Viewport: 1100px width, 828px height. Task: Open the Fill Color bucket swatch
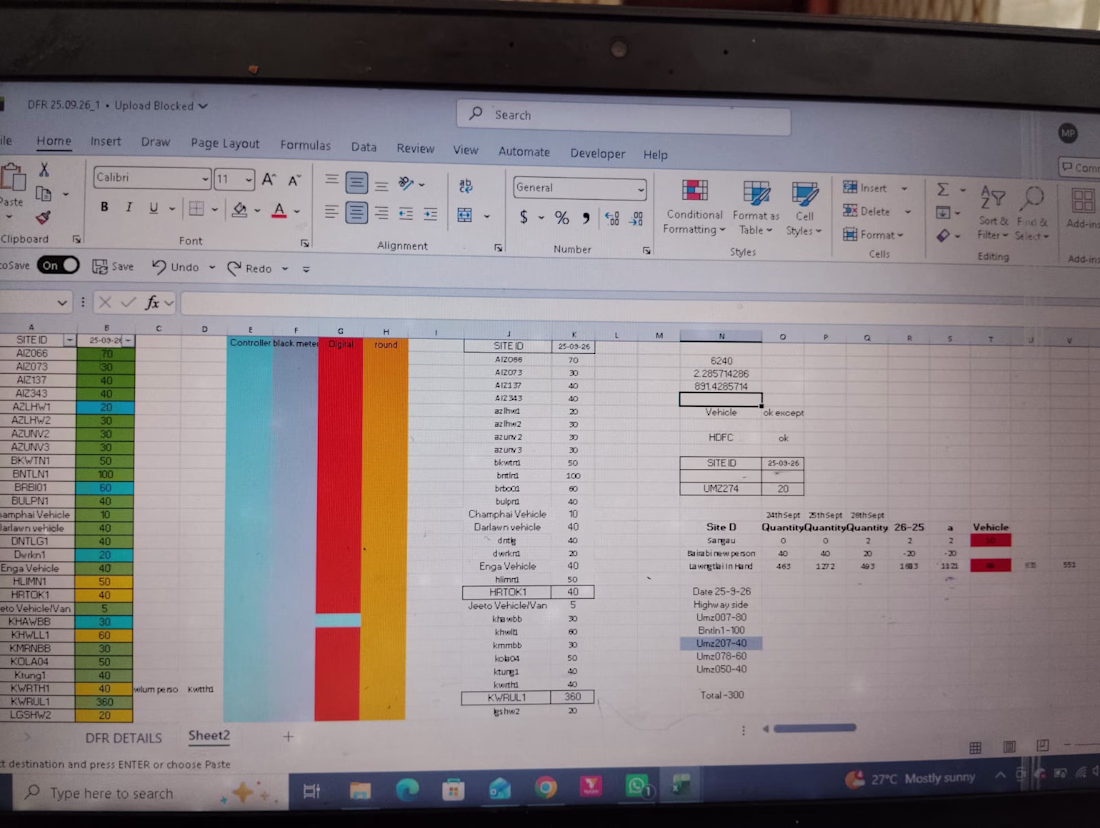[240, 209]
